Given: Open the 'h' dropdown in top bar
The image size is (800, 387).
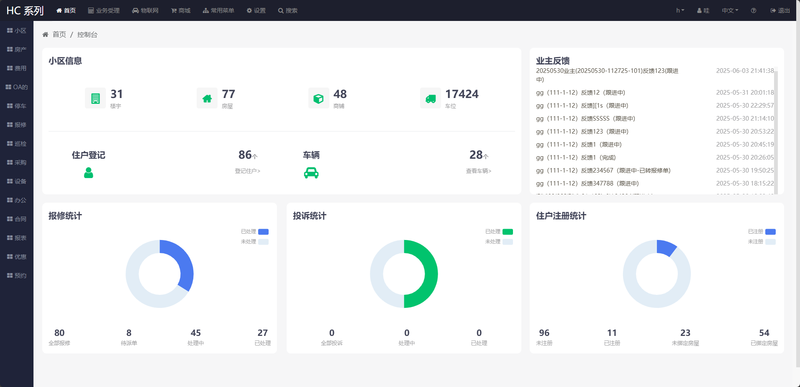Looking at the screenshot, I should (680, 10).
